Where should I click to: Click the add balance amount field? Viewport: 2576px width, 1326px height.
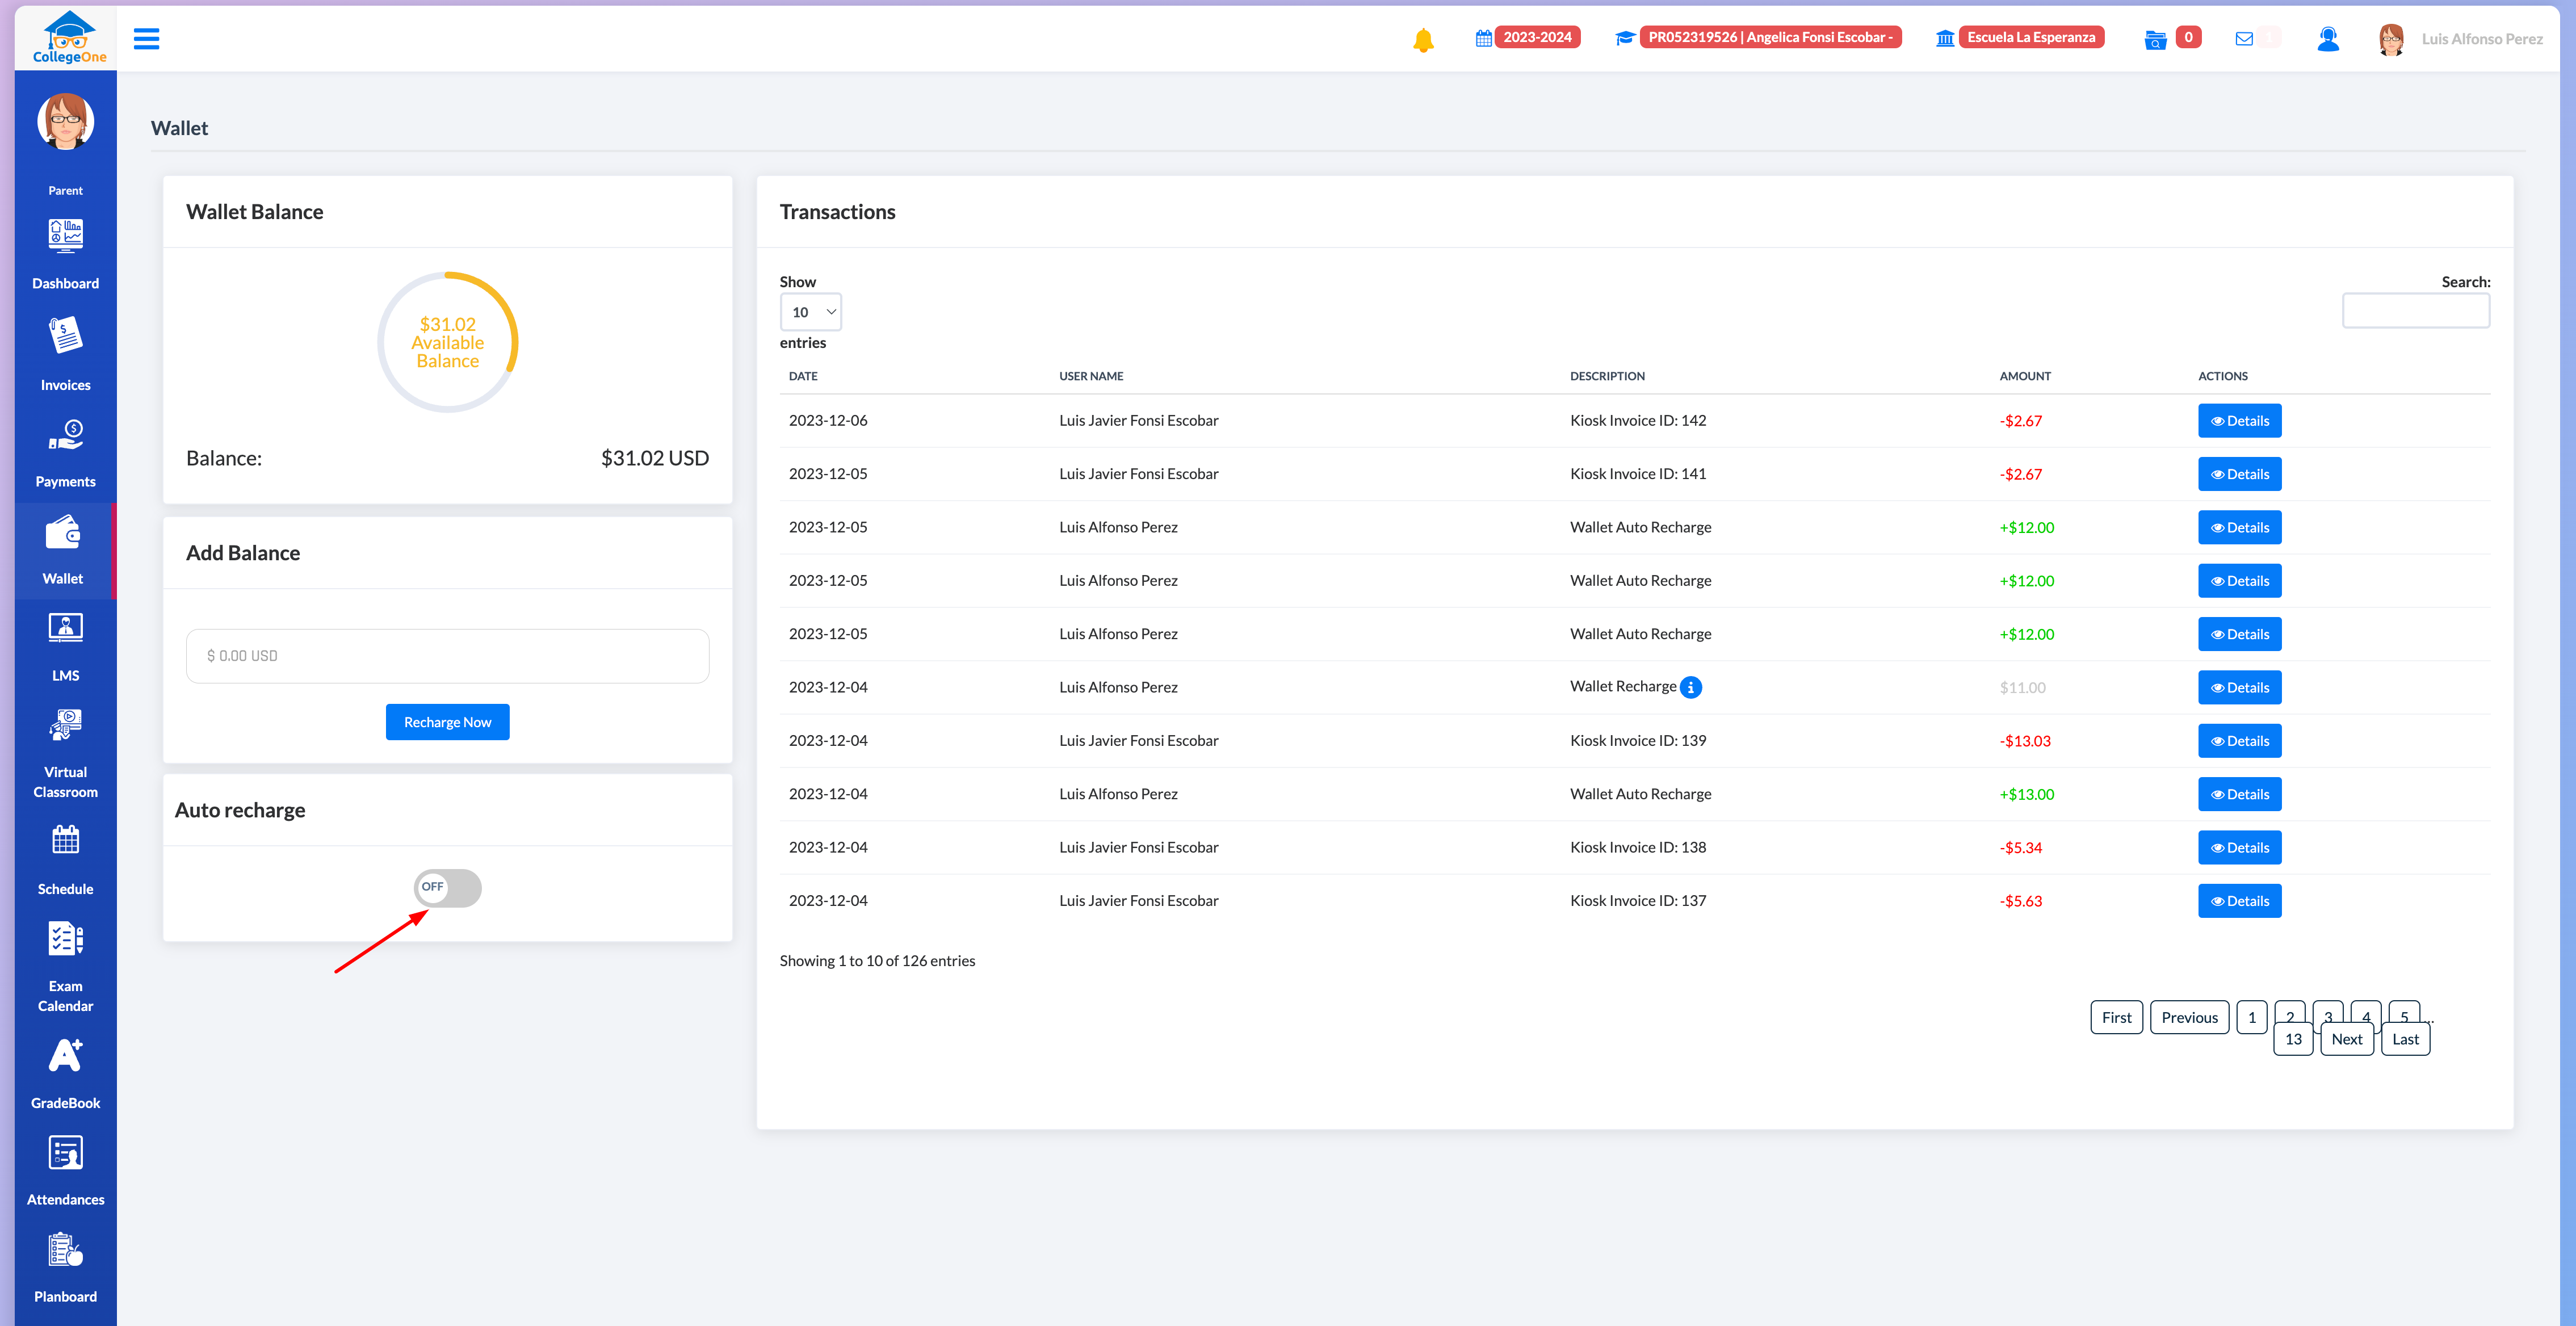click(447, 656)
